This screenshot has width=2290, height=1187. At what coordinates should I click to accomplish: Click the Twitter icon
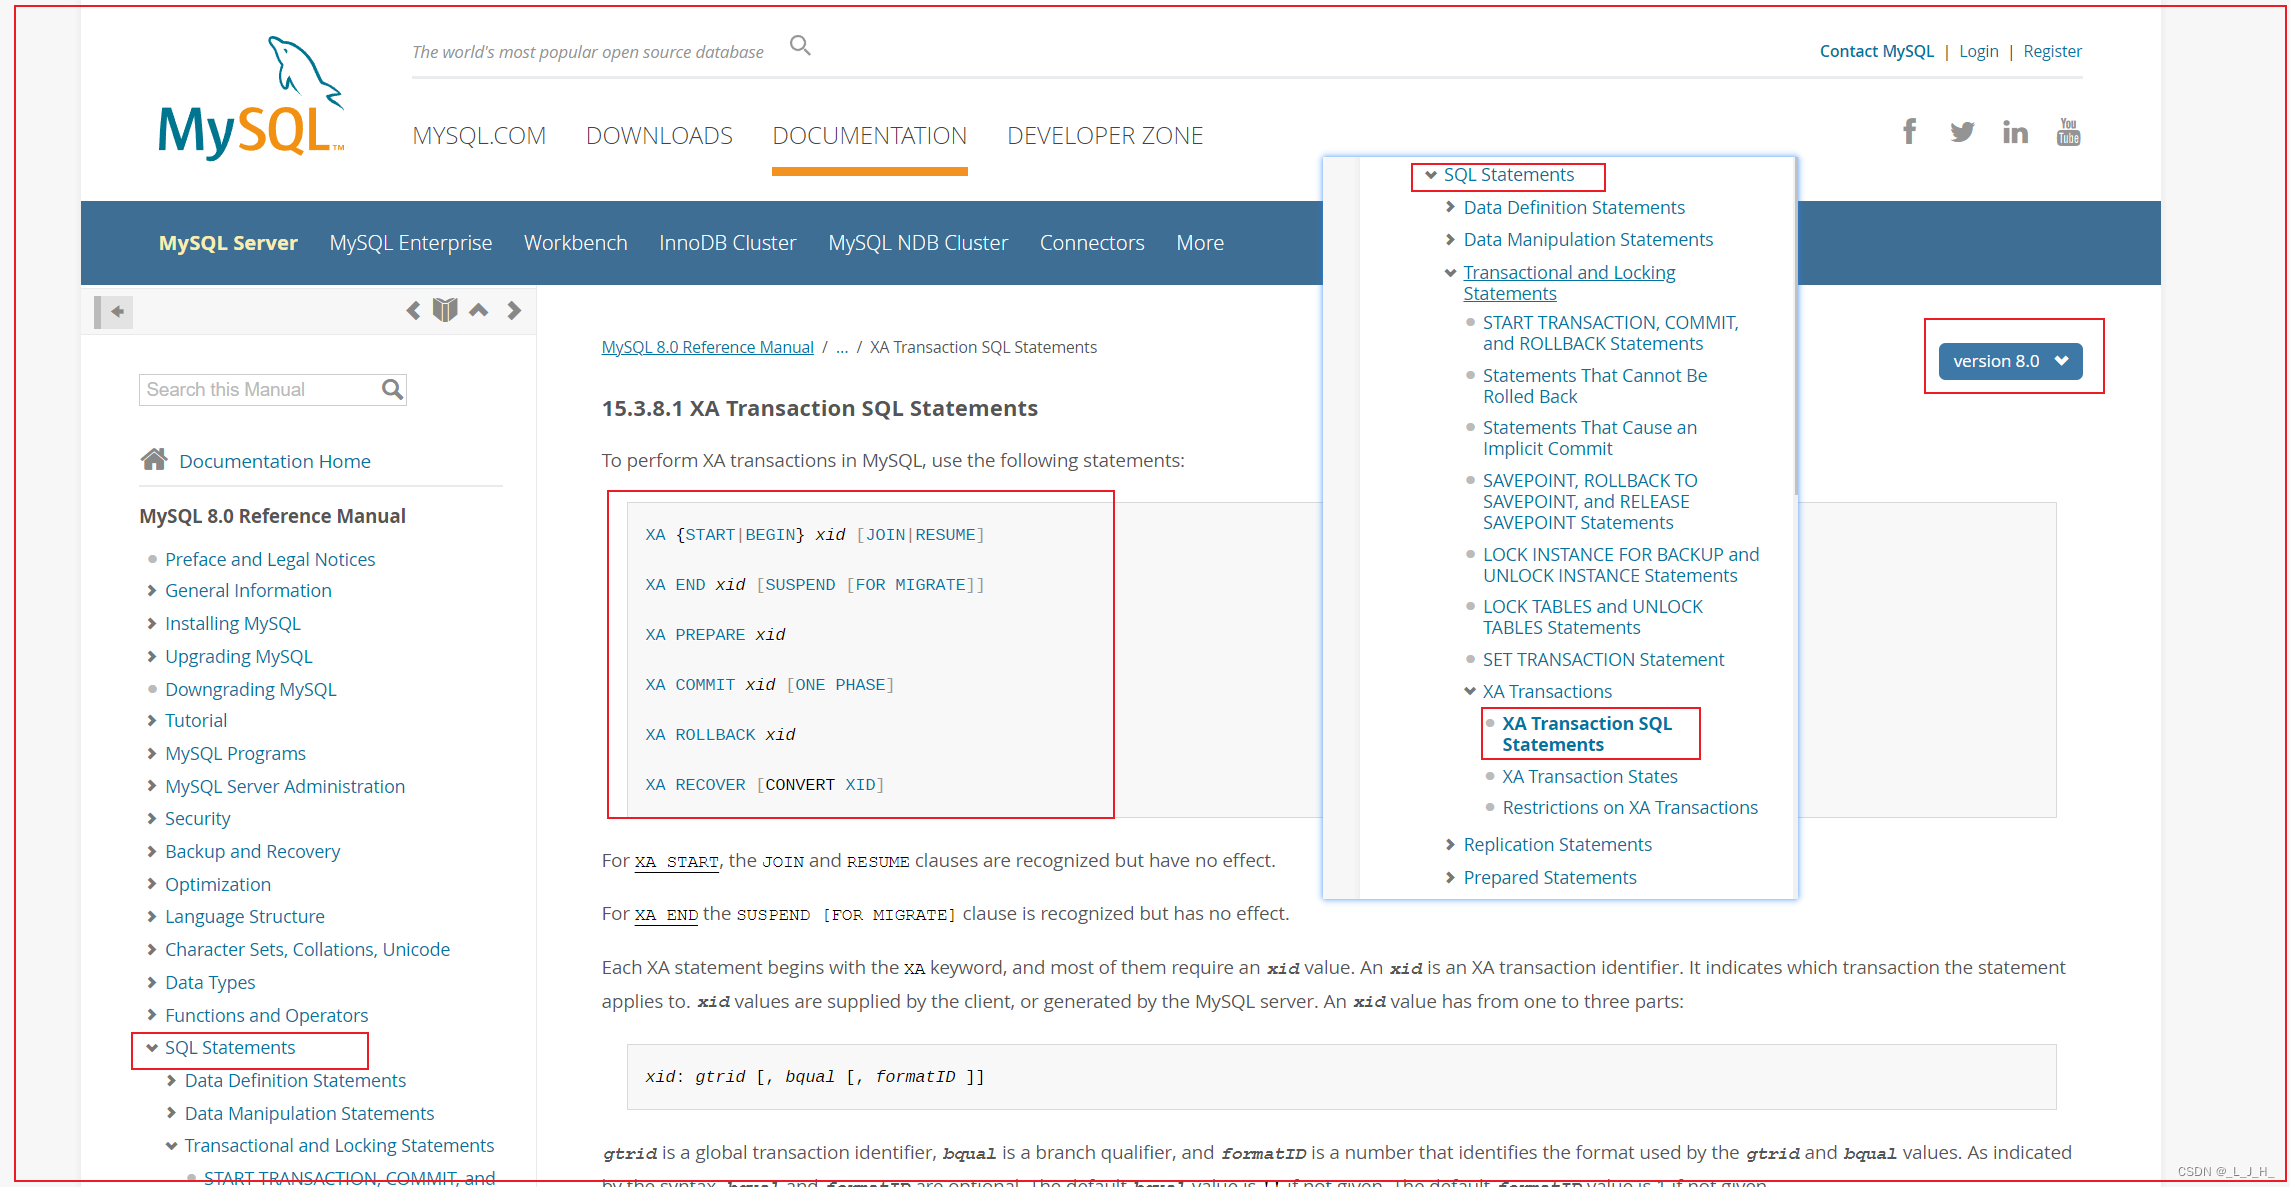(1962, 131)
